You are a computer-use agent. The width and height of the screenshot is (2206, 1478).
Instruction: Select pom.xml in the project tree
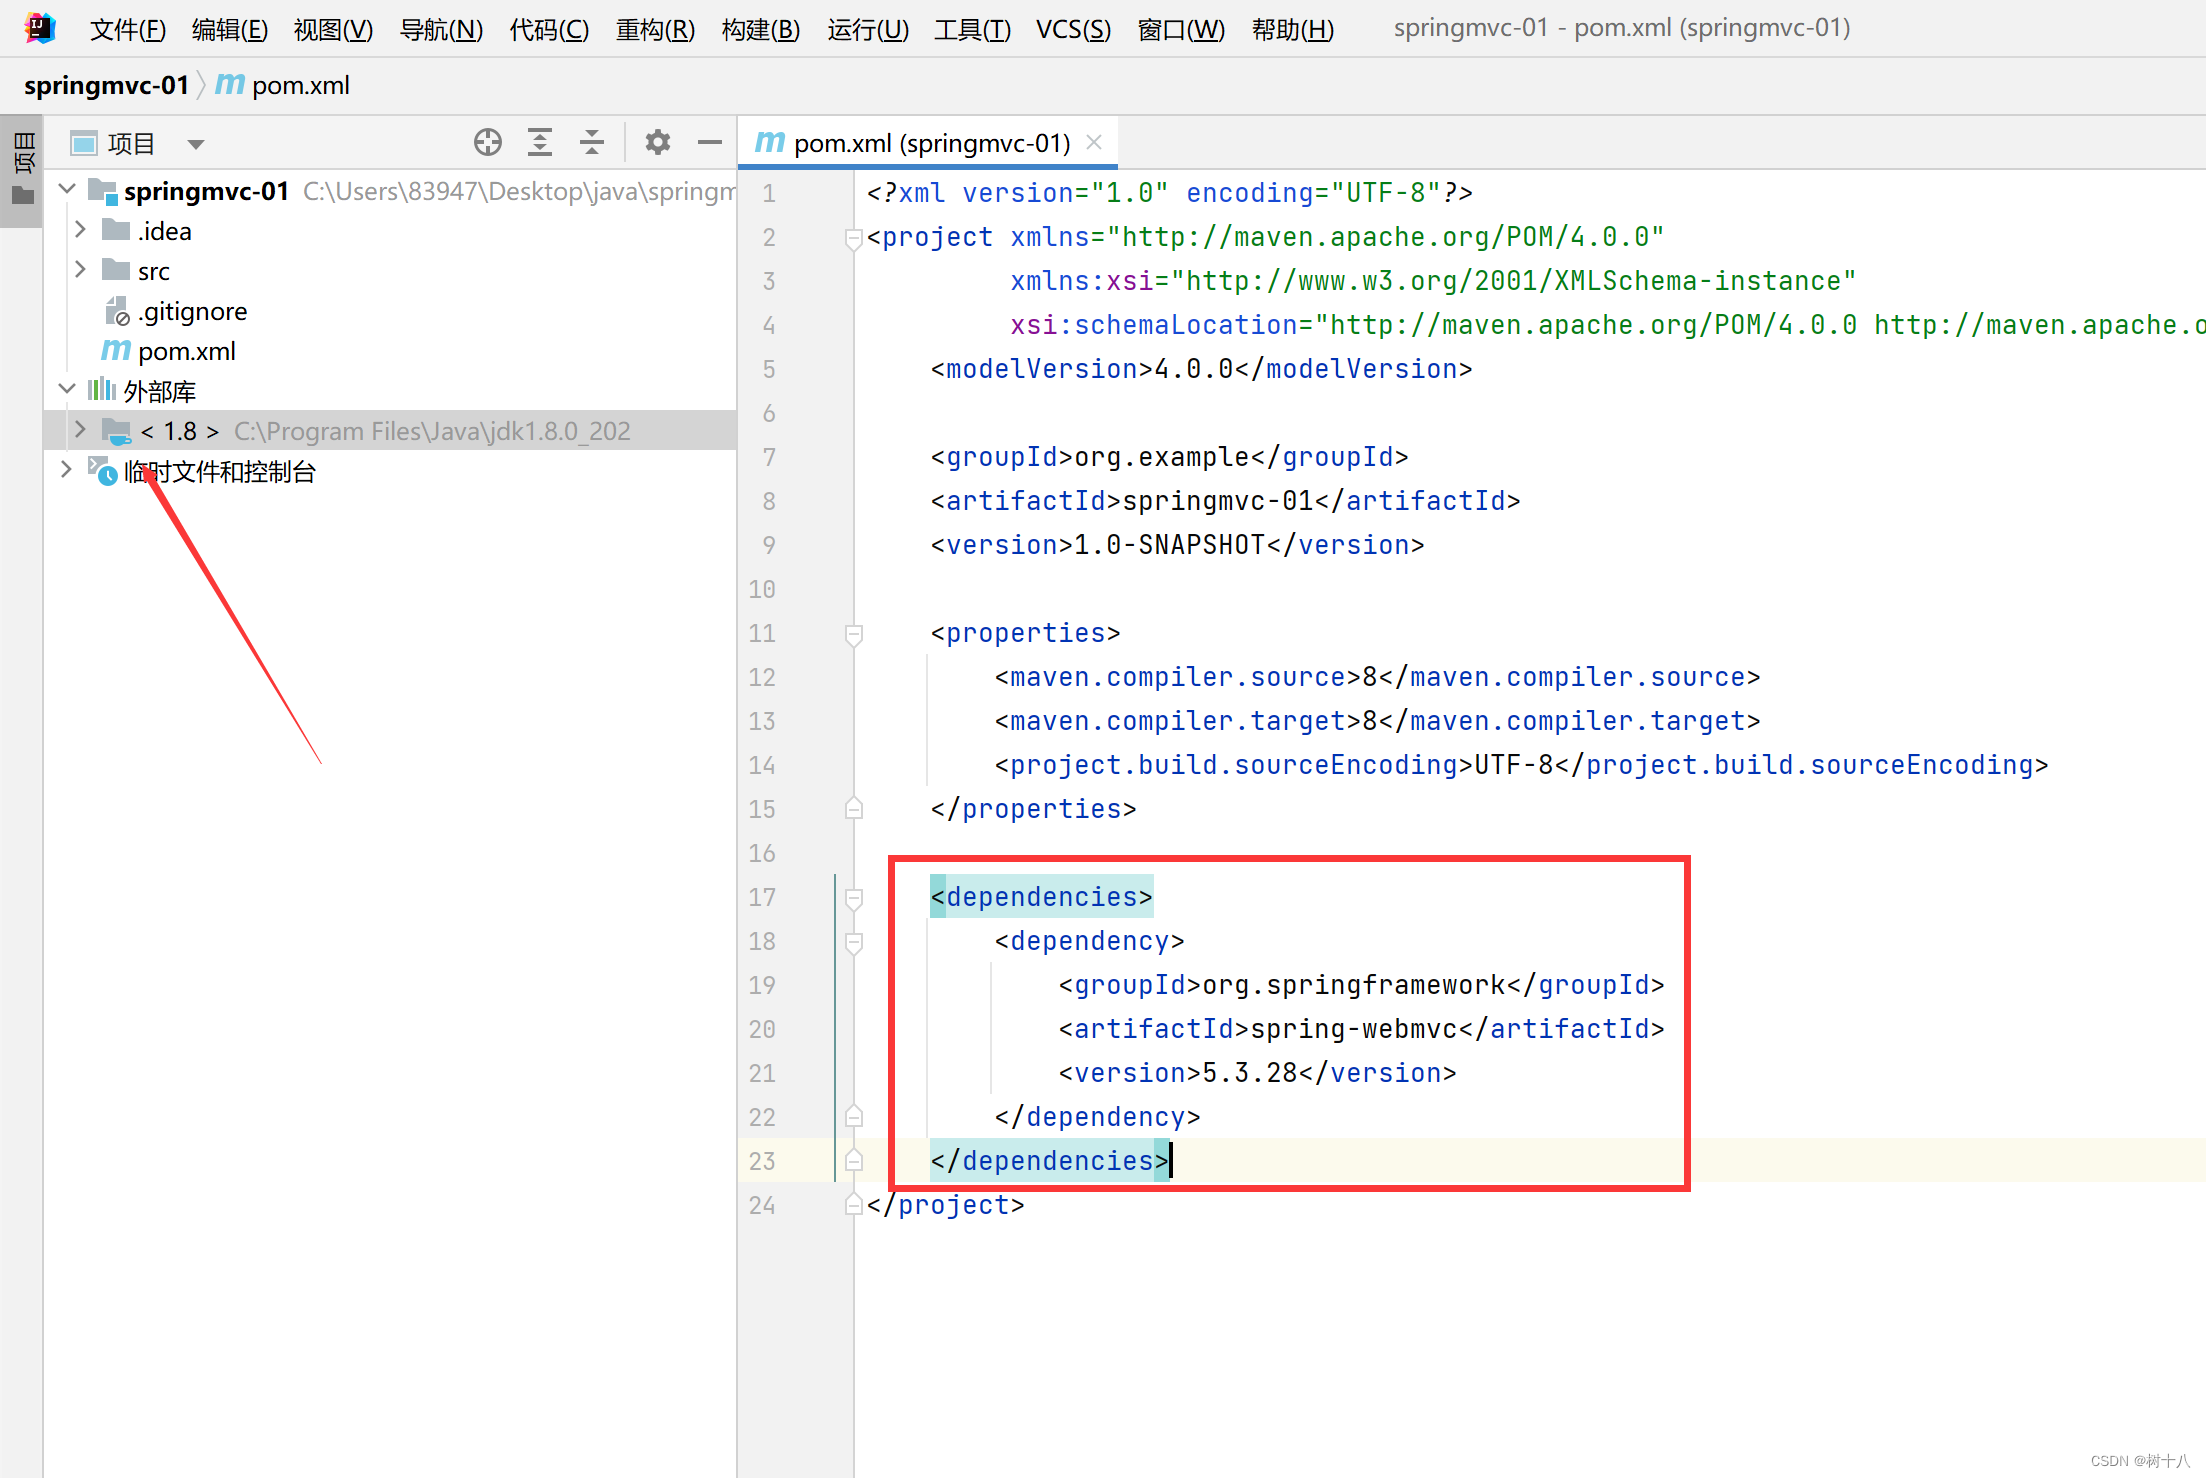click(187, 351)
